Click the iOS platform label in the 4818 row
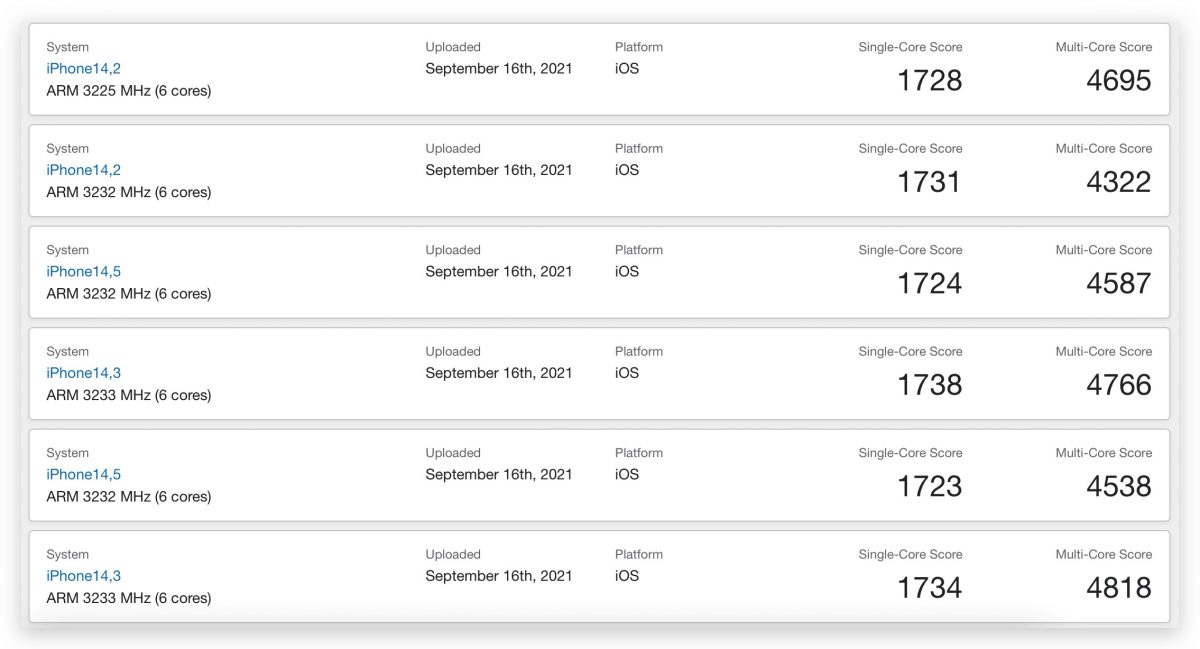This screenshot has width=1200, height=649. (627, 576)
